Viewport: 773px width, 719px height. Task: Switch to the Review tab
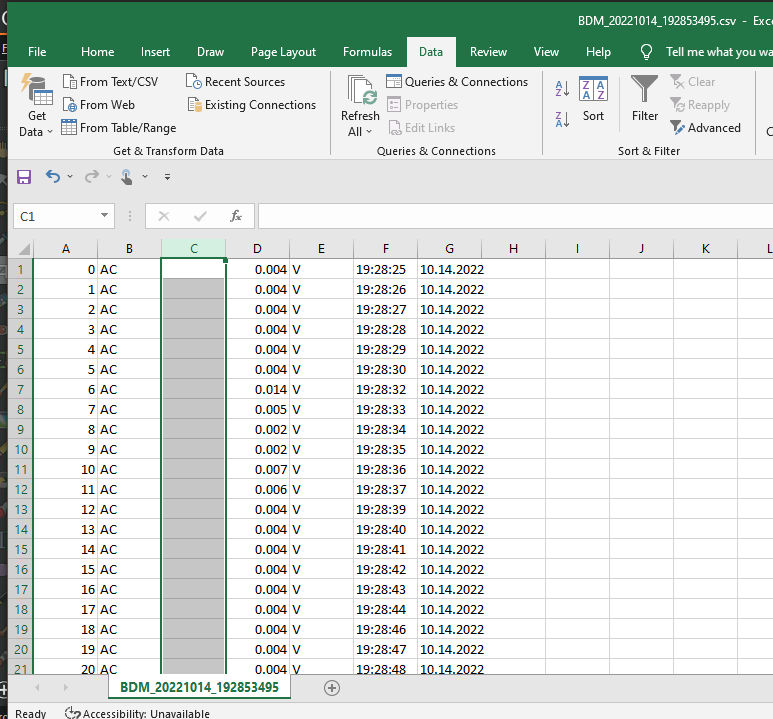tap(488, 52)
